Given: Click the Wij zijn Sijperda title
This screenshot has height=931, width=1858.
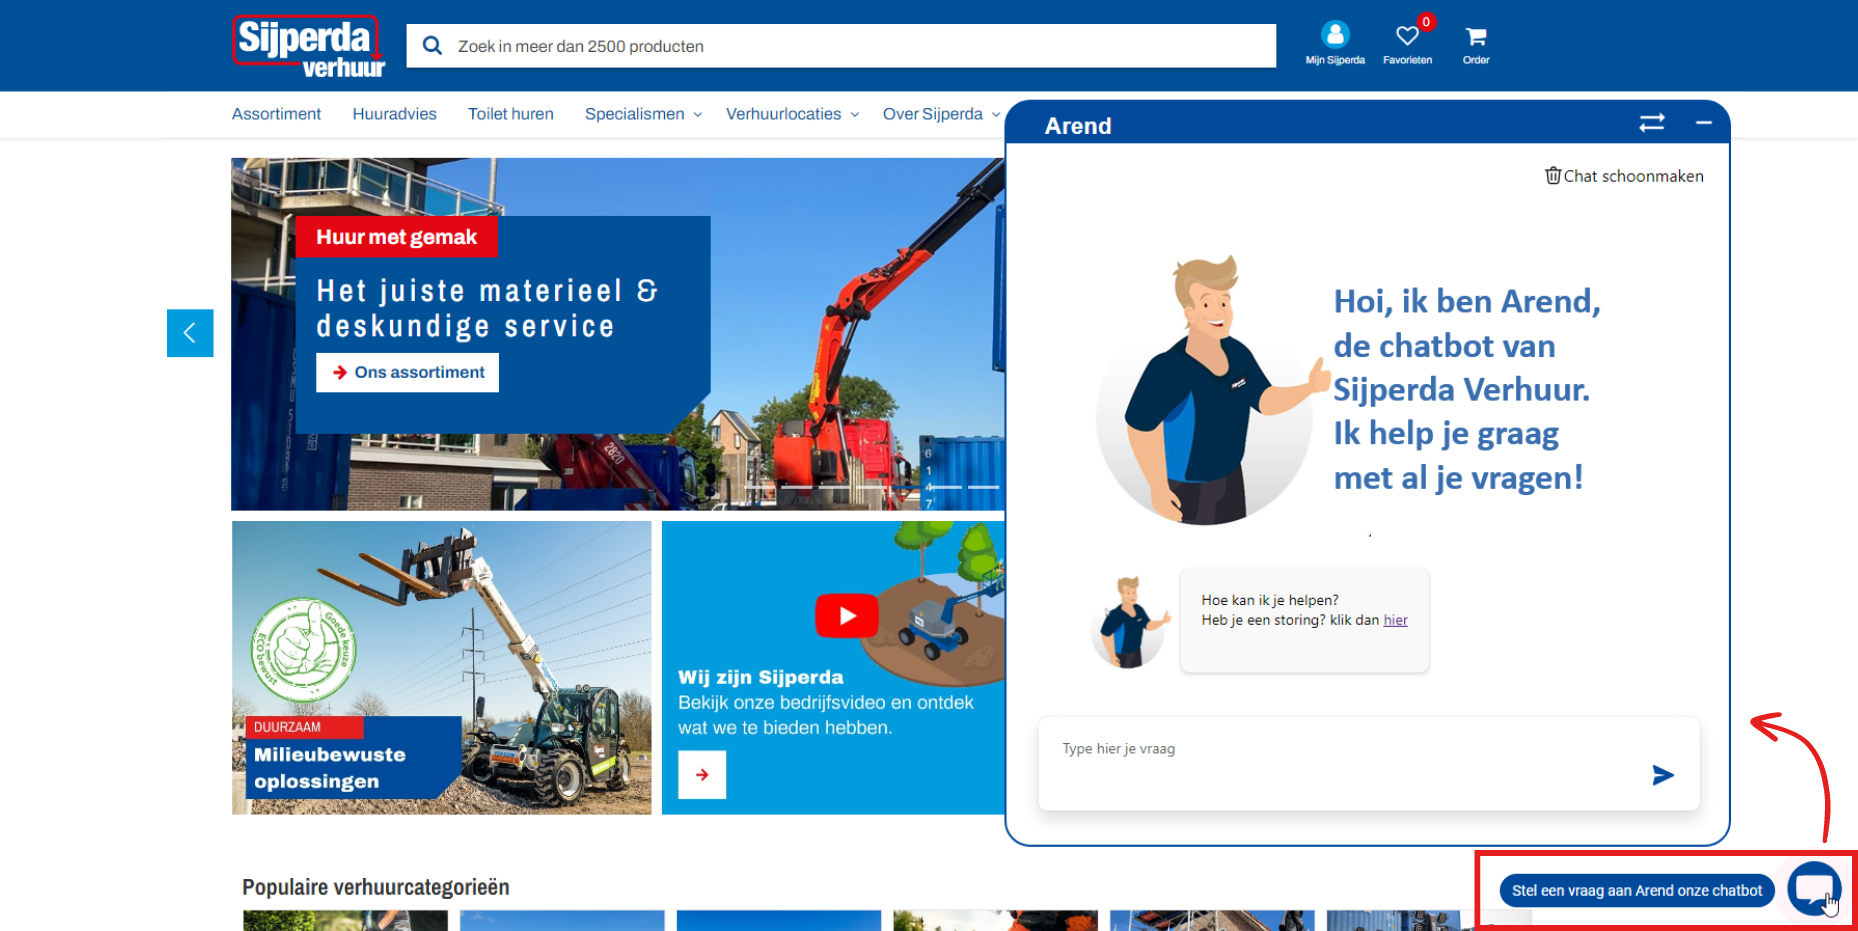Looking at the screenshot, I should [761, 677].
